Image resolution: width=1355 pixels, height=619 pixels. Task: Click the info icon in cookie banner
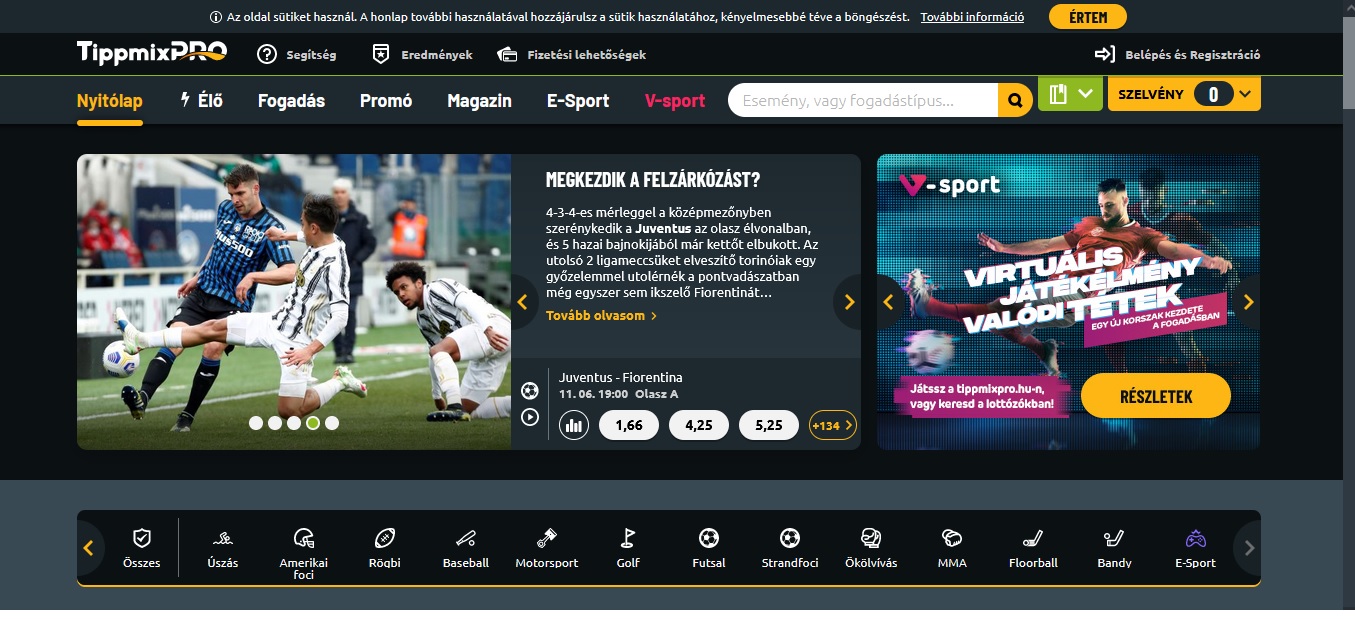point(216,17)
